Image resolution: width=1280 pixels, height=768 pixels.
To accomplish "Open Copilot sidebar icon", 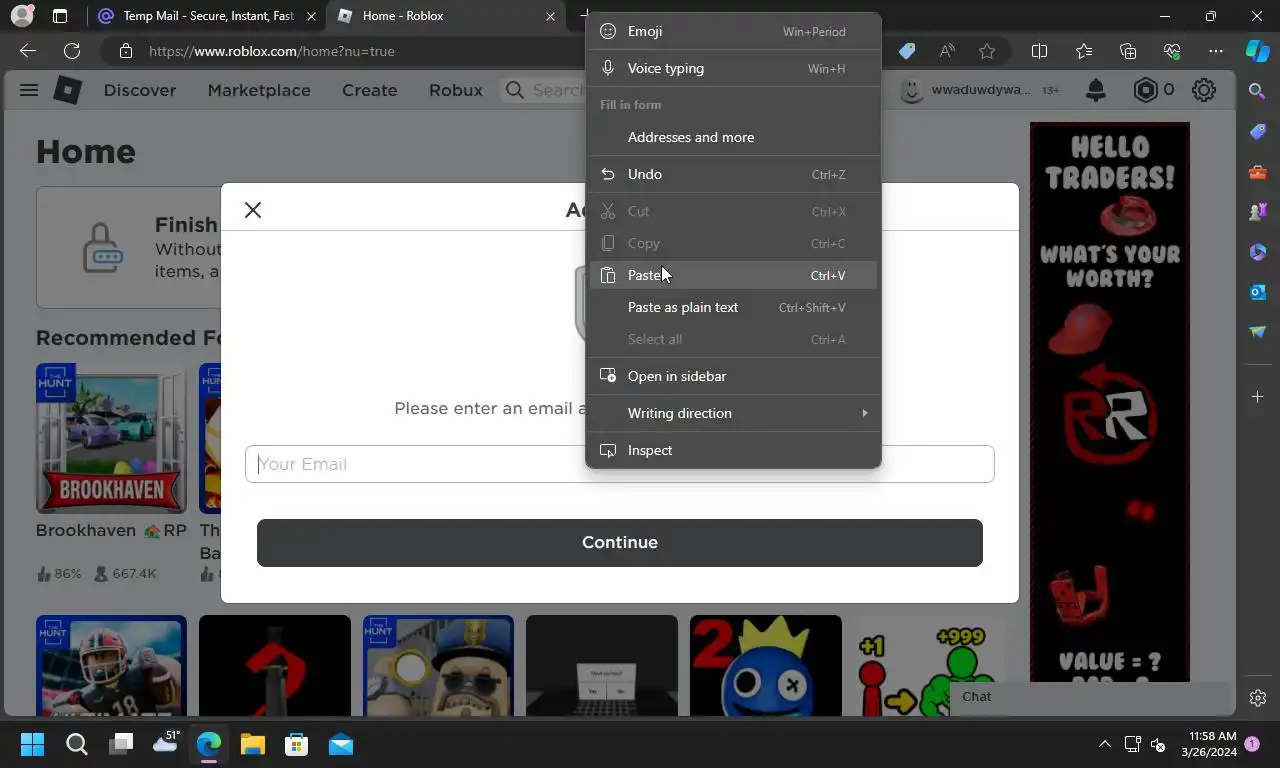I will point(1258,51).
